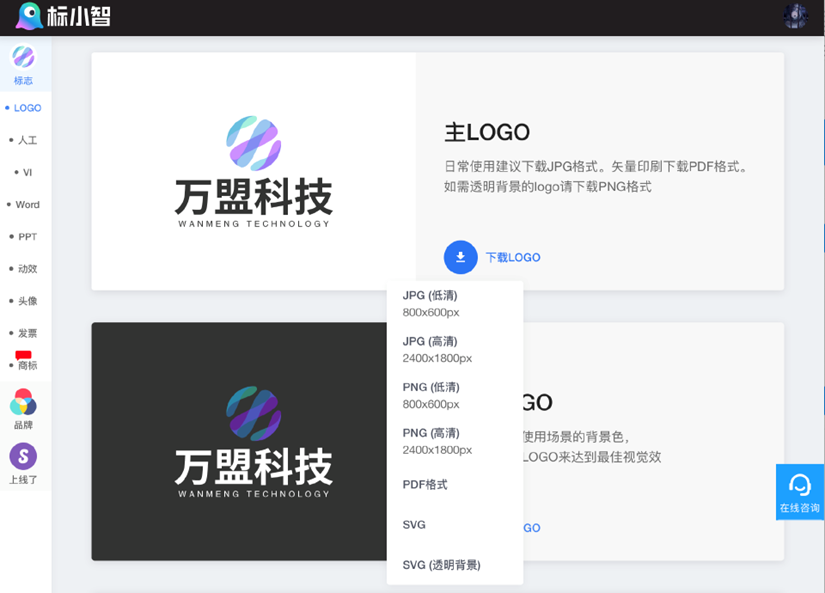Click the 标小智 logo icon in header
The height and width of the screenshot is (593, 825).
tap(30, 16)
